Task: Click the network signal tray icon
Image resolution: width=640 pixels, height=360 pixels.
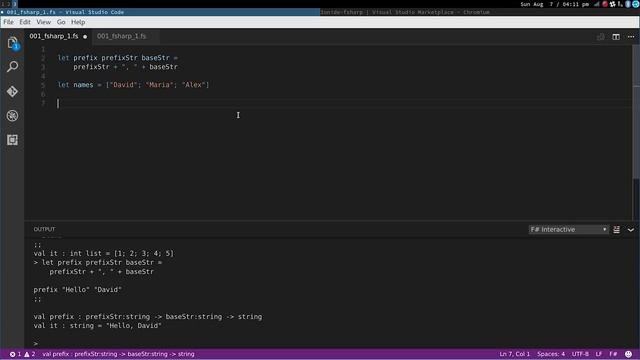Action: (597, 4)
